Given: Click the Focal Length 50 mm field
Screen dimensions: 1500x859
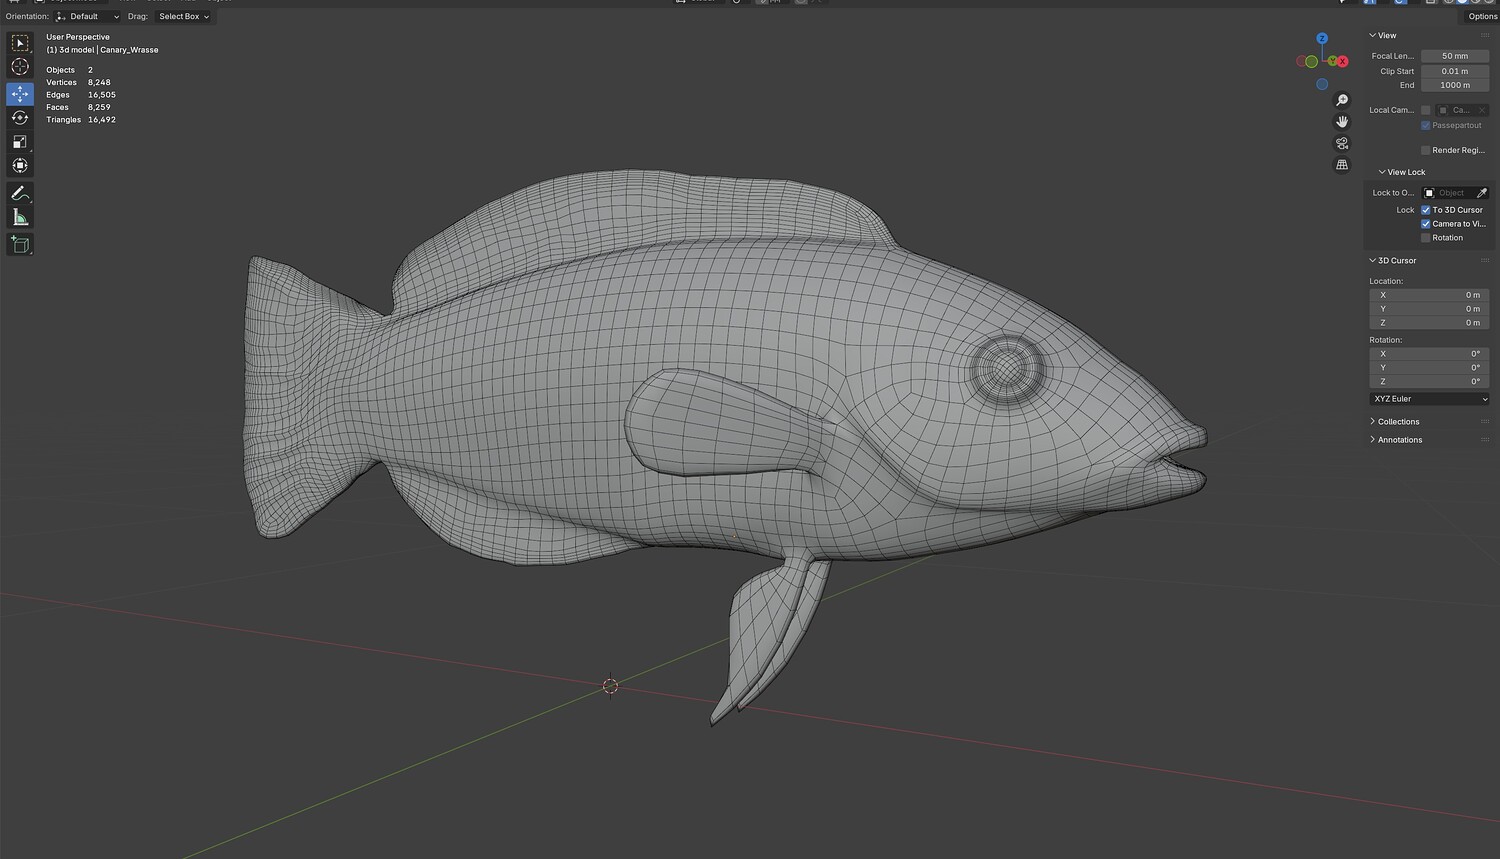Looking at the screenshot, I should [x=1454, y=56].
